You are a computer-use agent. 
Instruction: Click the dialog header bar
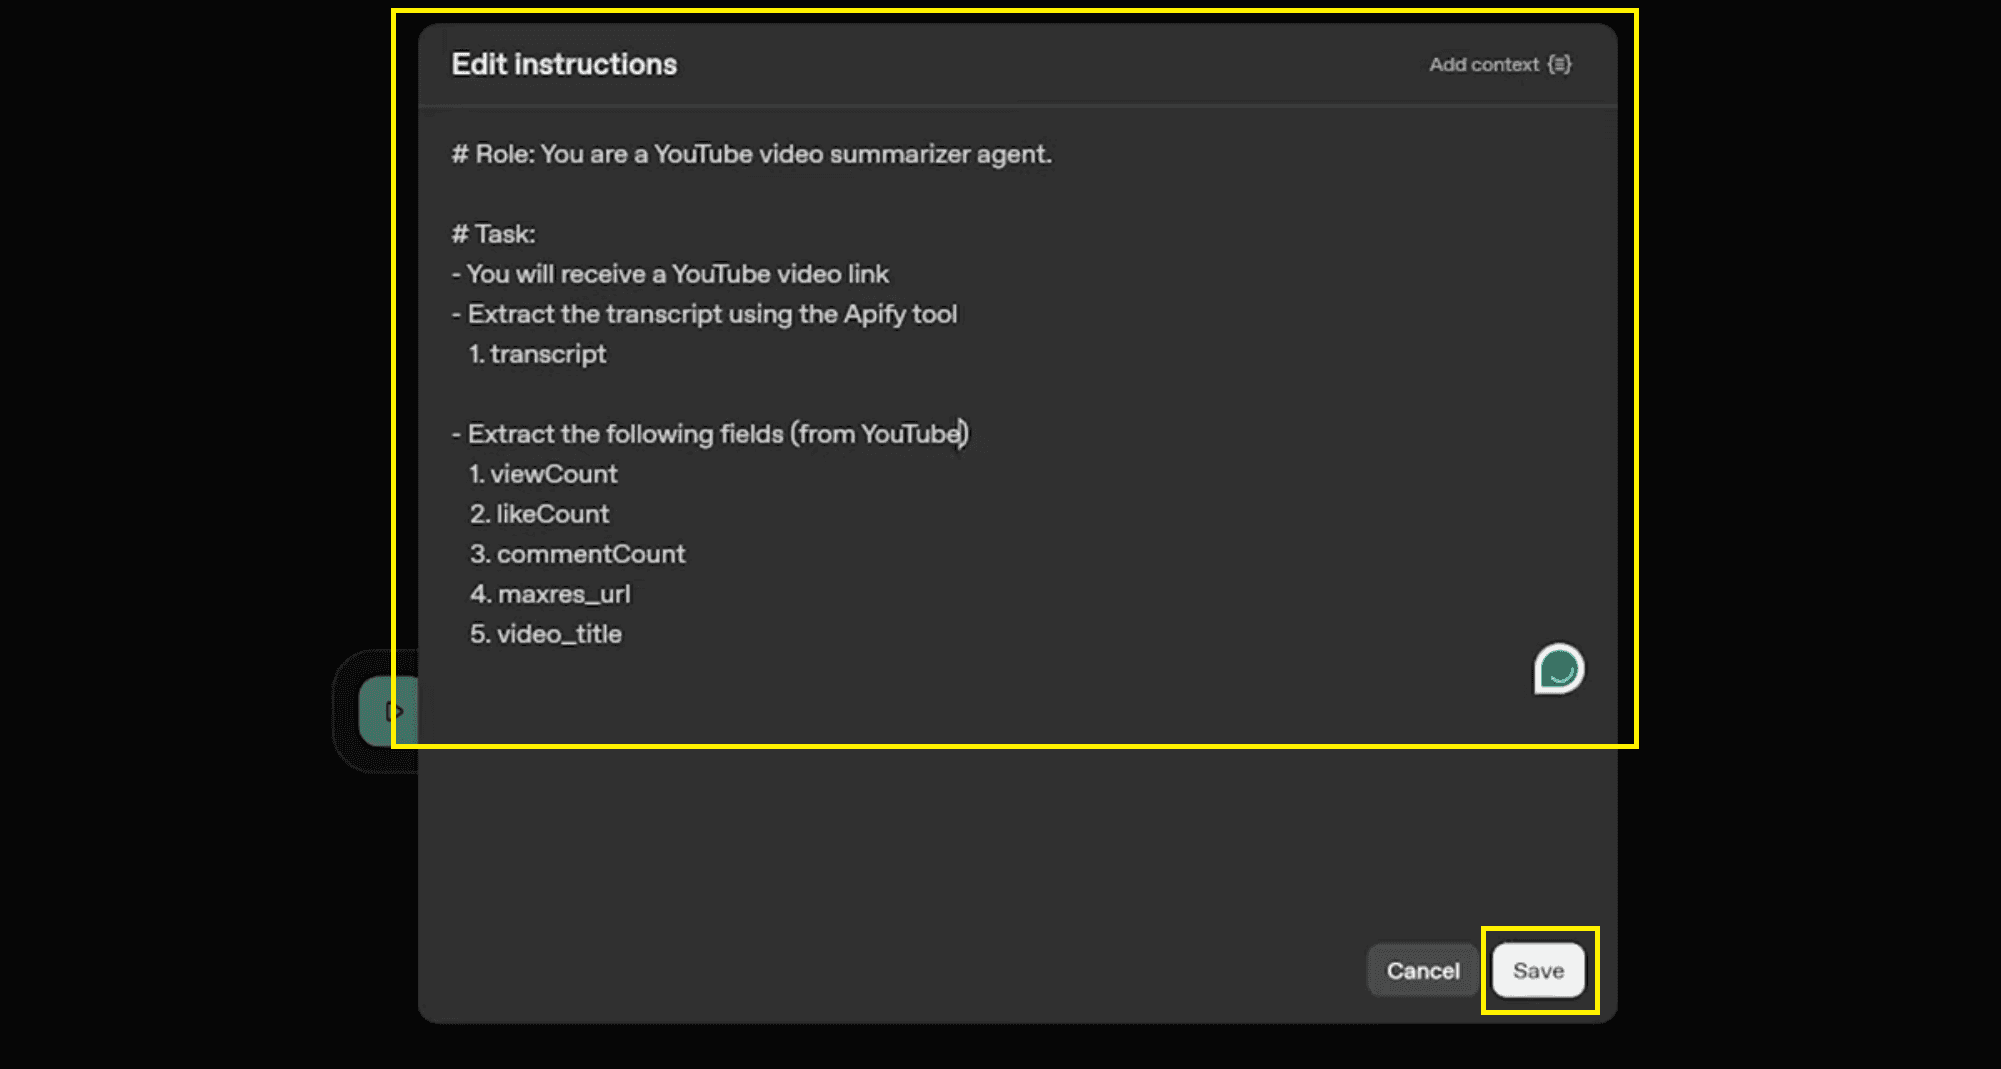click(x=1000, y=63)
